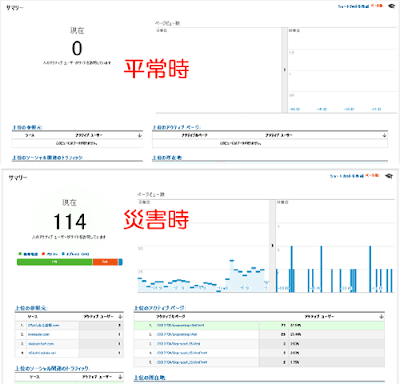
Task: Click rightmost tall bar in per-second chart
Action: 370,269
